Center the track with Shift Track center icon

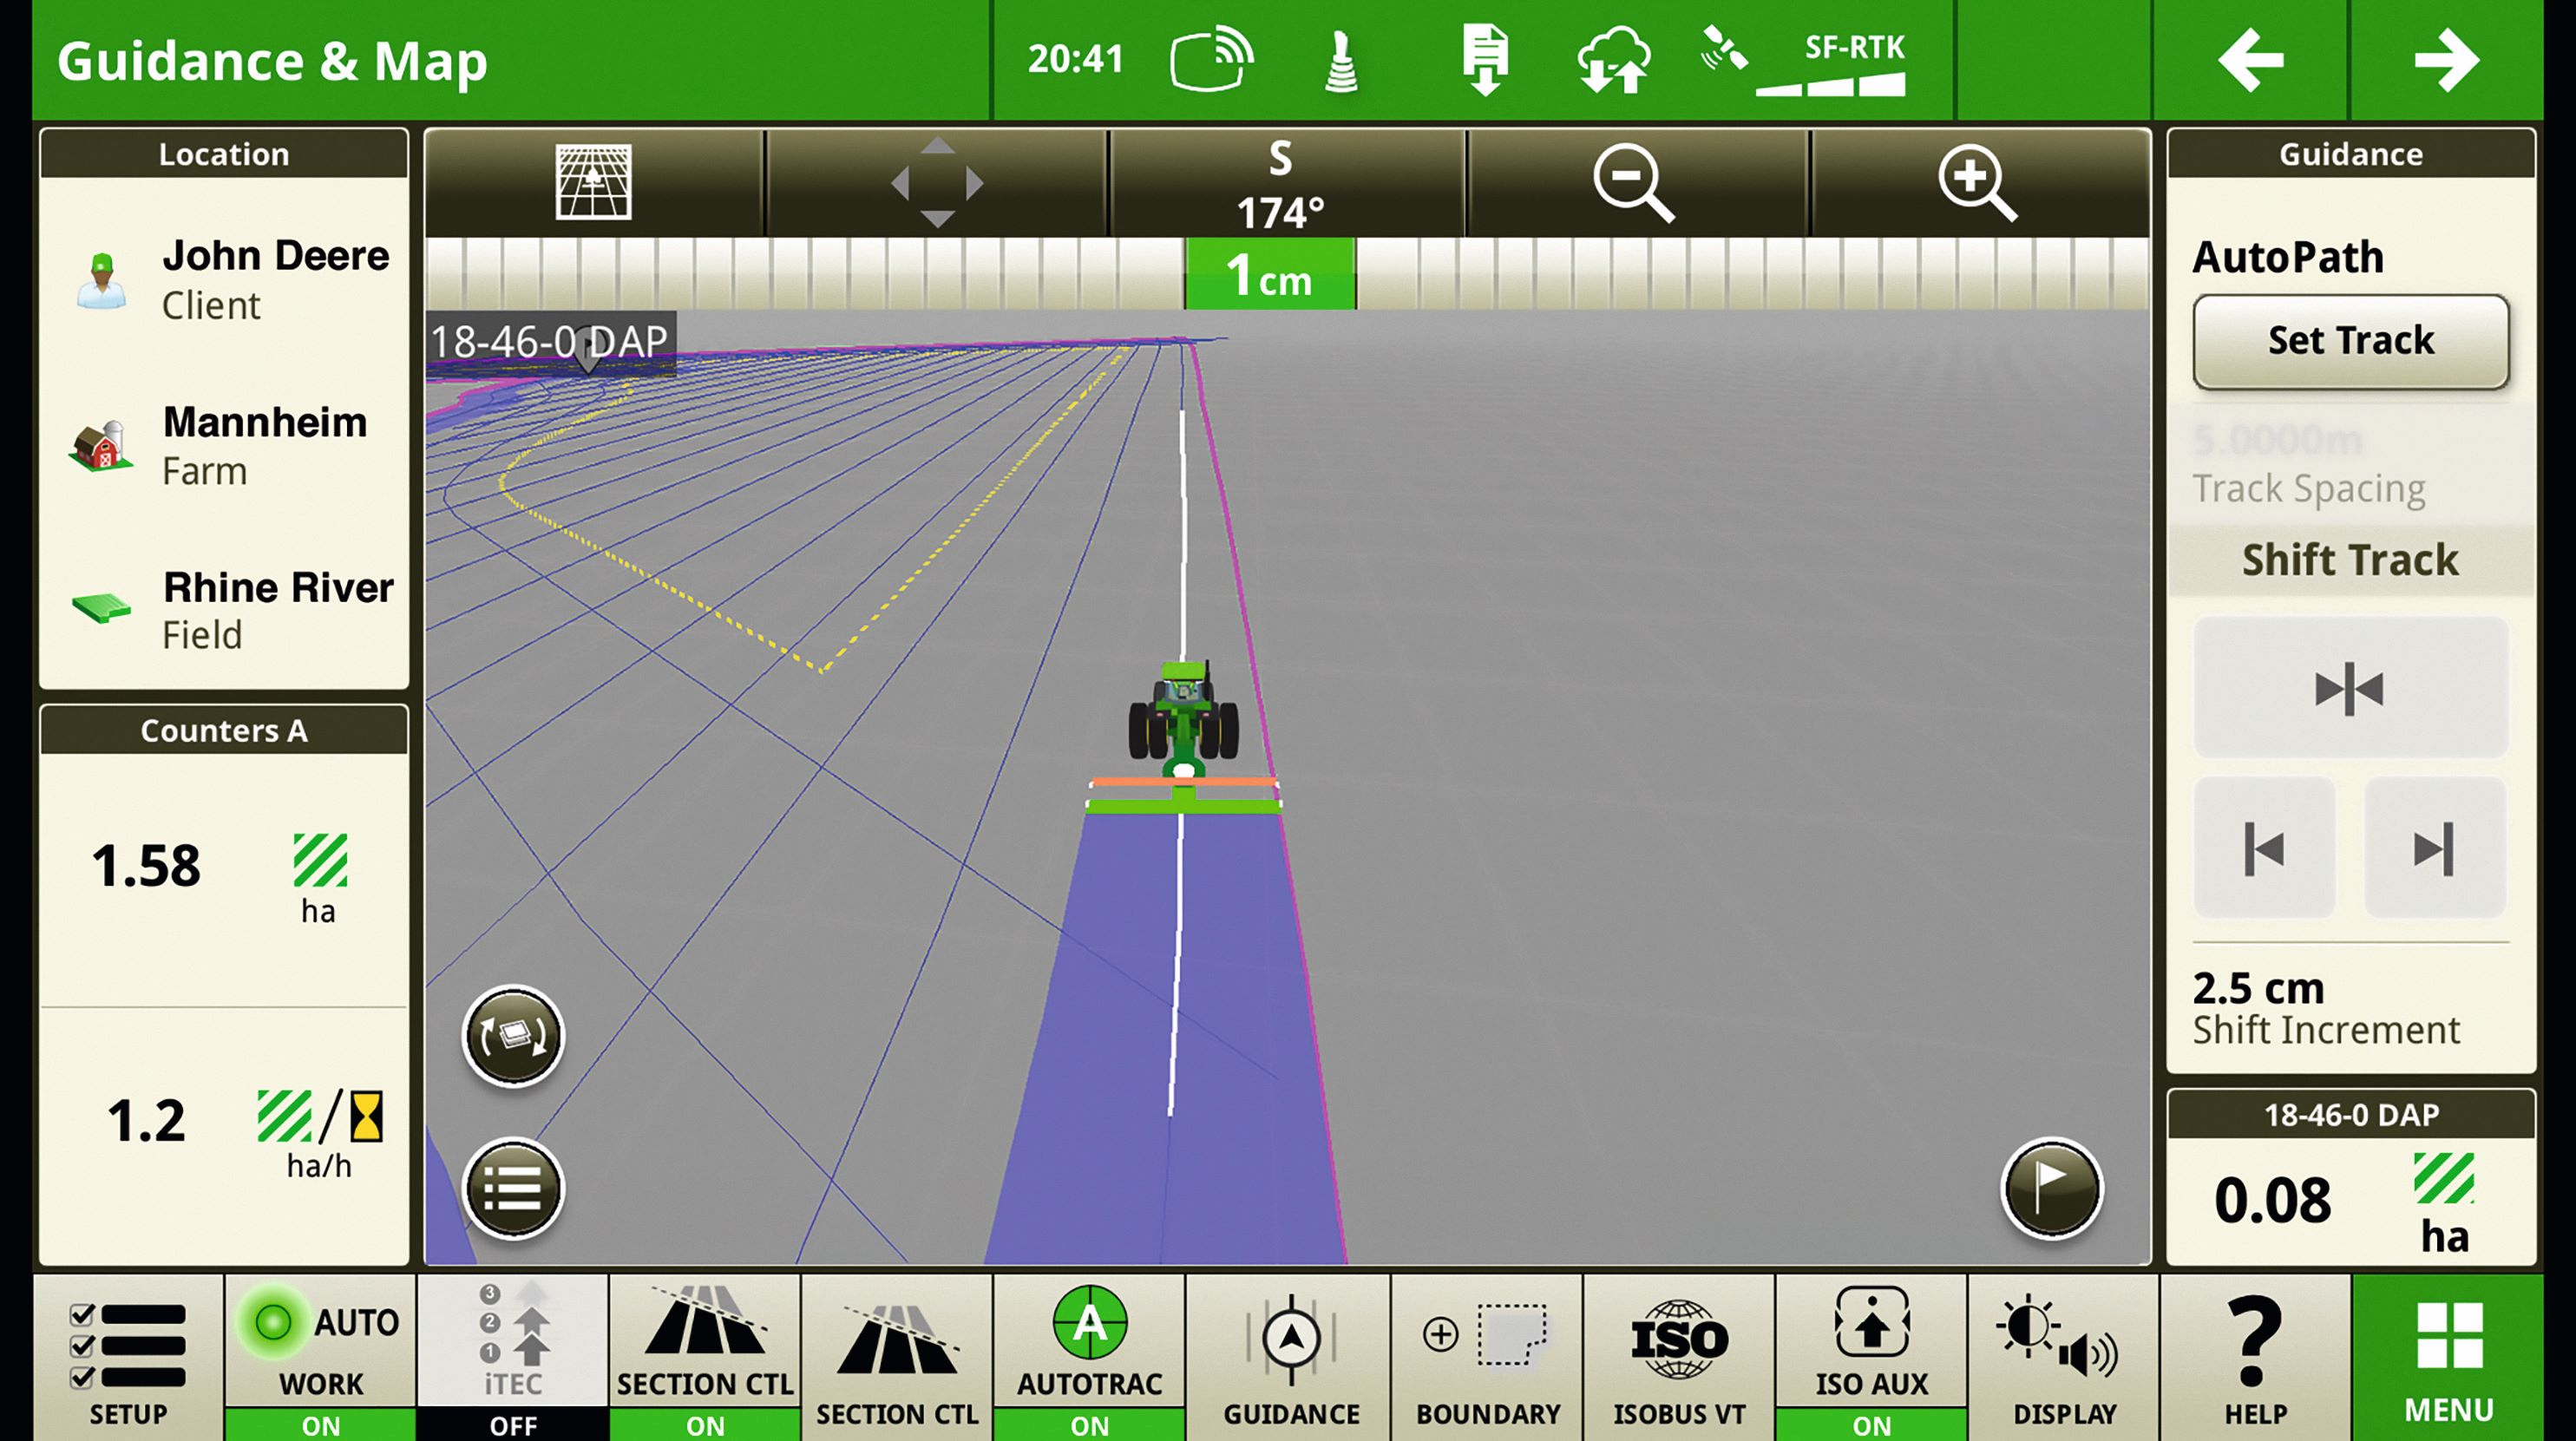click(x=2349, y=688)
